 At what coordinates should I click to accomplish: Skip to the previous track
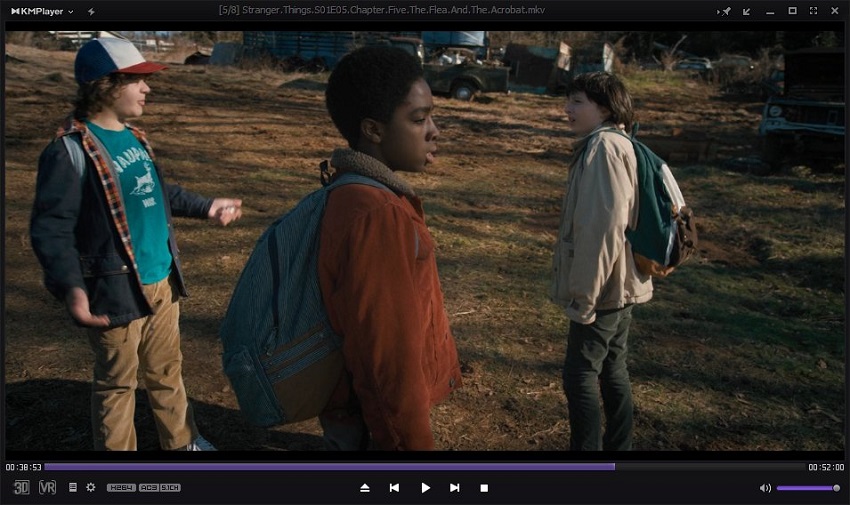(395, 487)
